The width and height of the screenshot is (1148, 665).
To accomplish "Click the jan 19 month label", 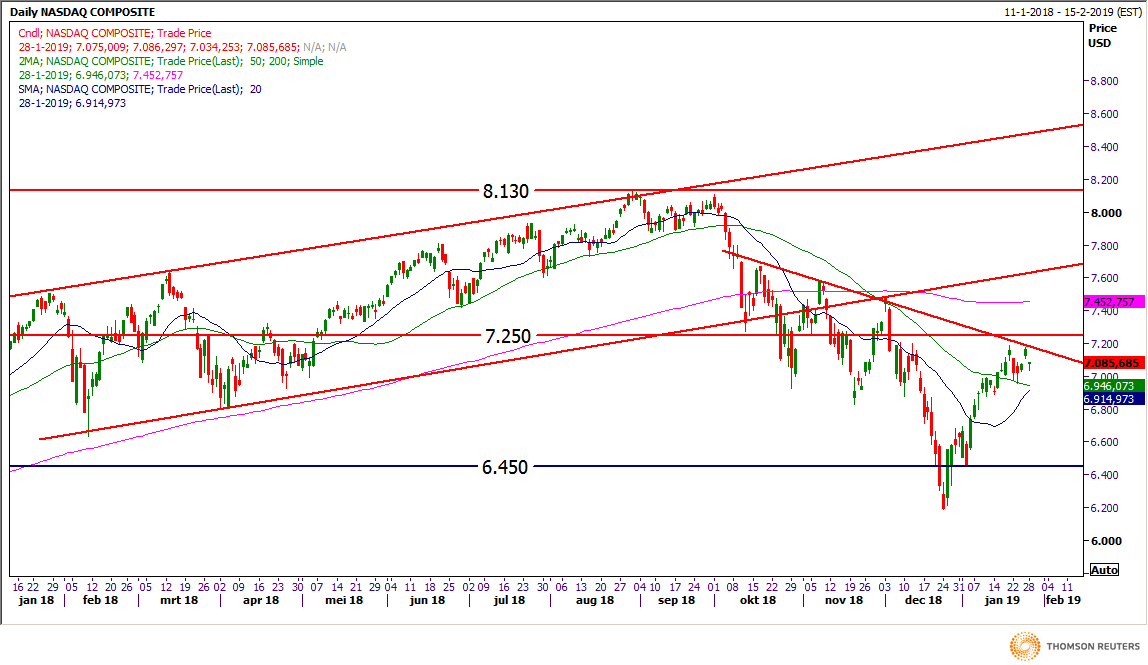I will [1002, 601].
